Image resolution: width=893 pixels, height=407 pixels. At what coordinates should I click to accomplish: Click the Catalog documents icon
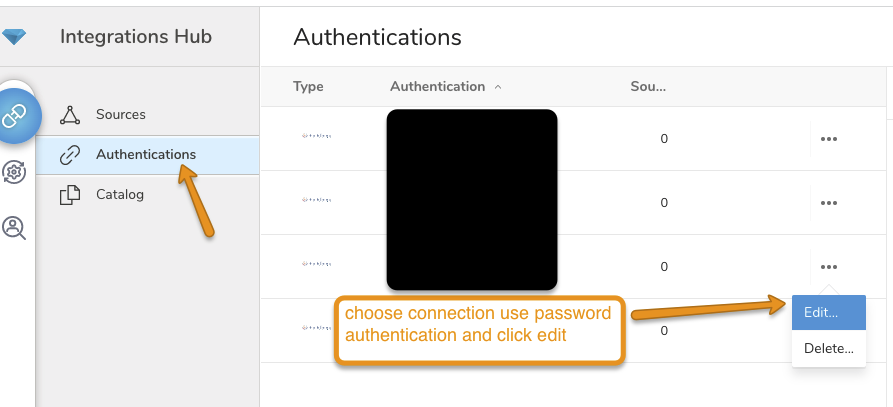[x=70, y=195]
